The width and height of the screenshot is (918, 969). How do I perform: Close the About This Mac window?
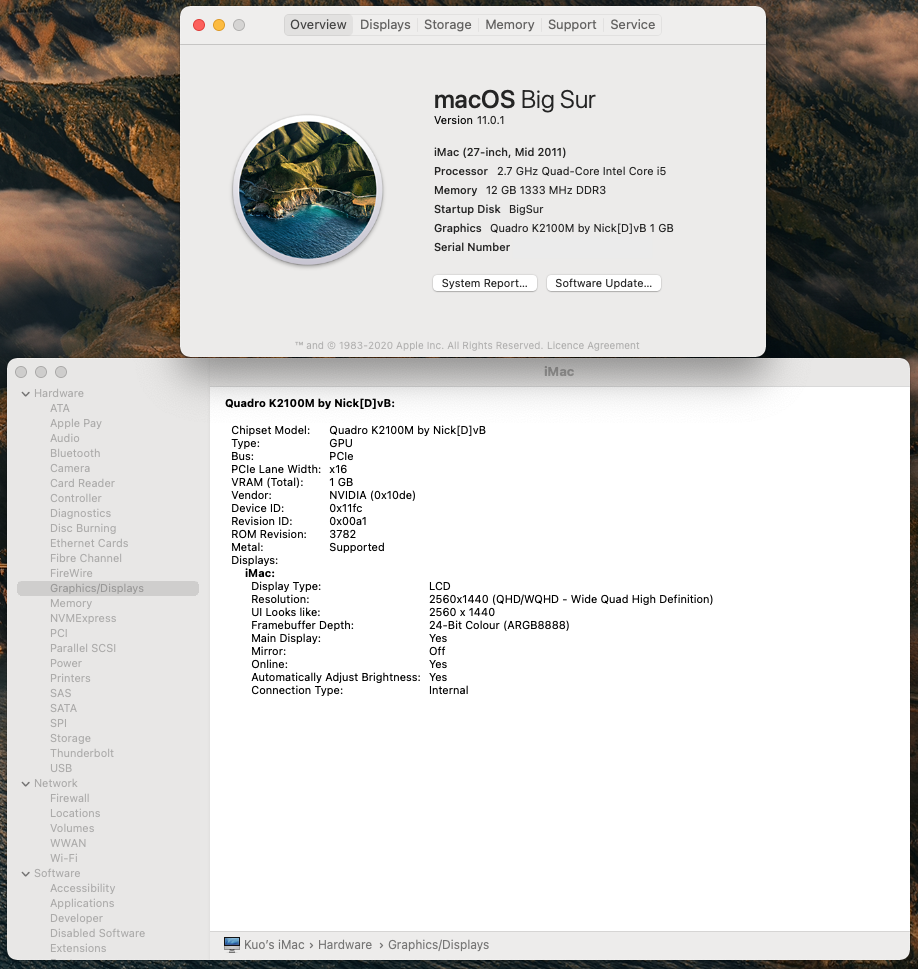pos(199,25)
